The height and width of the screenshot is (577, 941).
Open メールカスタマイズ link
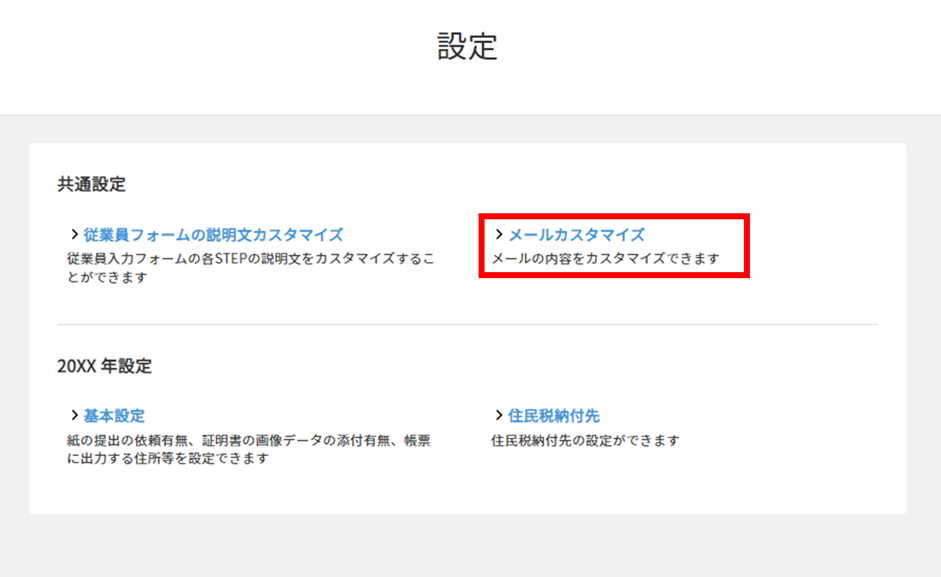(577, 235)
